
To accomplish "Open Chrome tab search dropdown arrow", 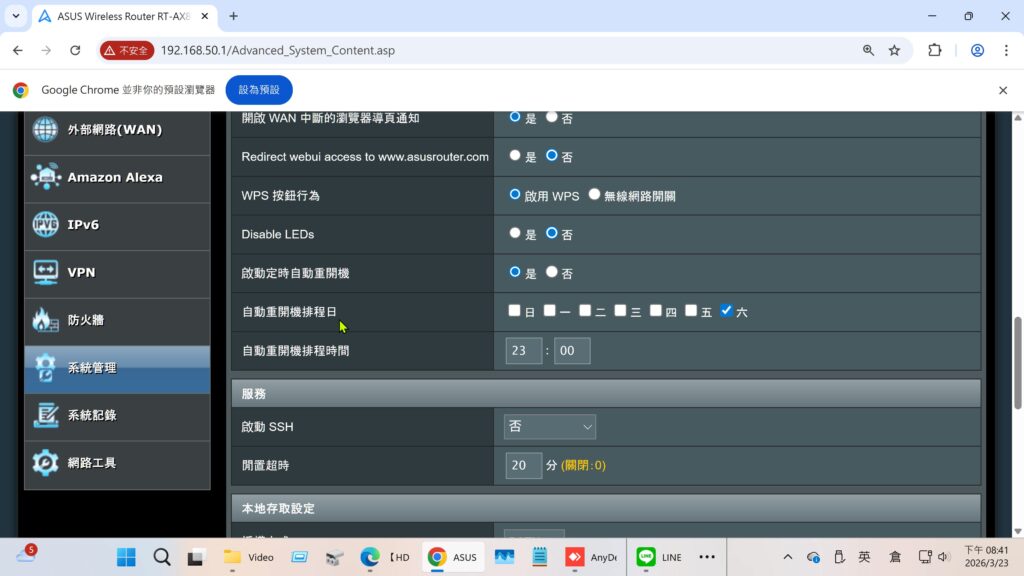I will tap(16, 16).
